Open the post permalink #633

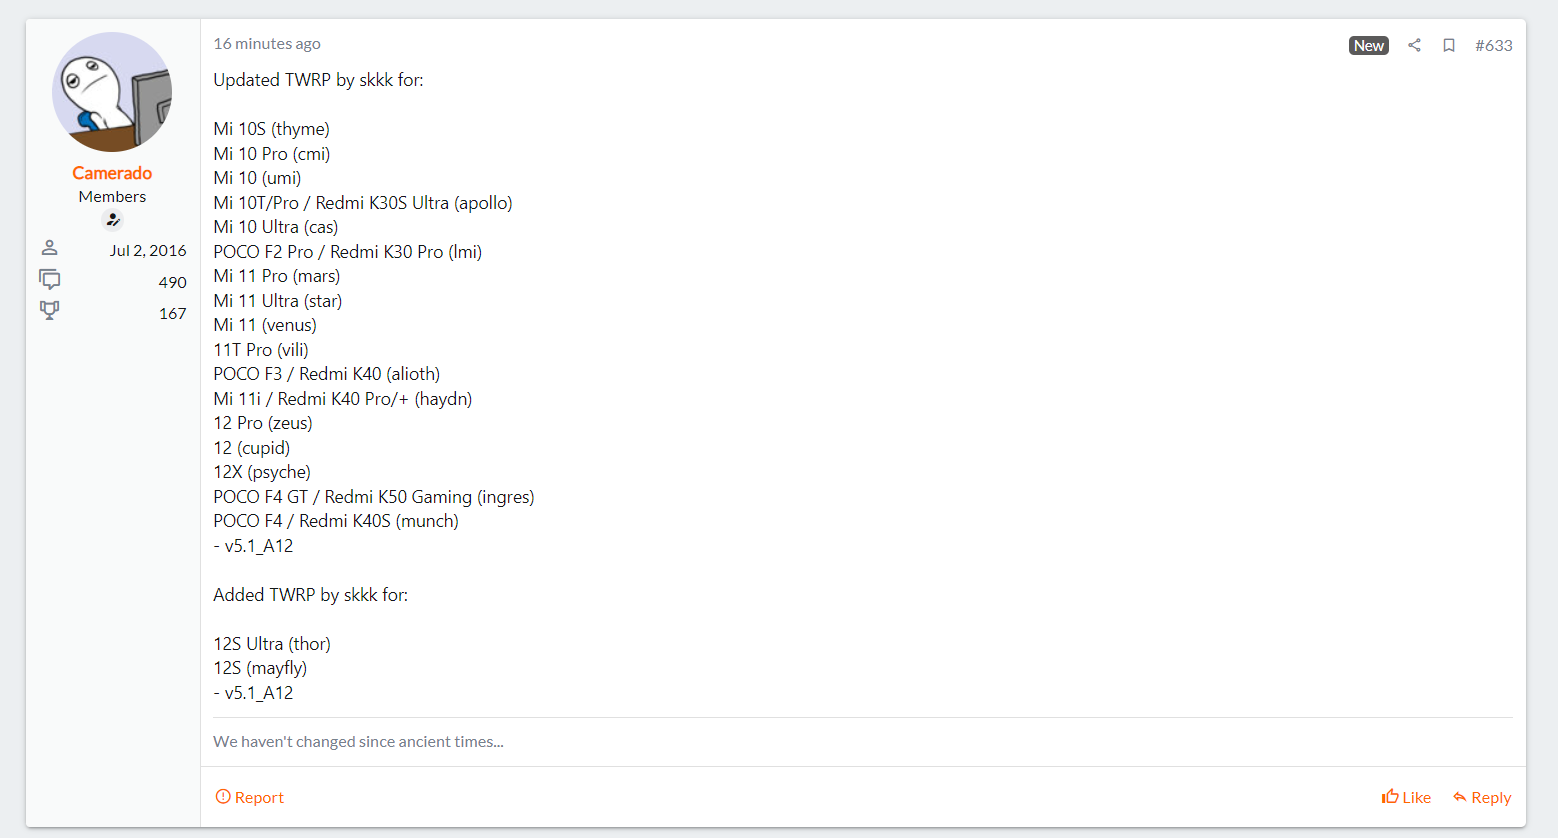[x=1493, y=45]
